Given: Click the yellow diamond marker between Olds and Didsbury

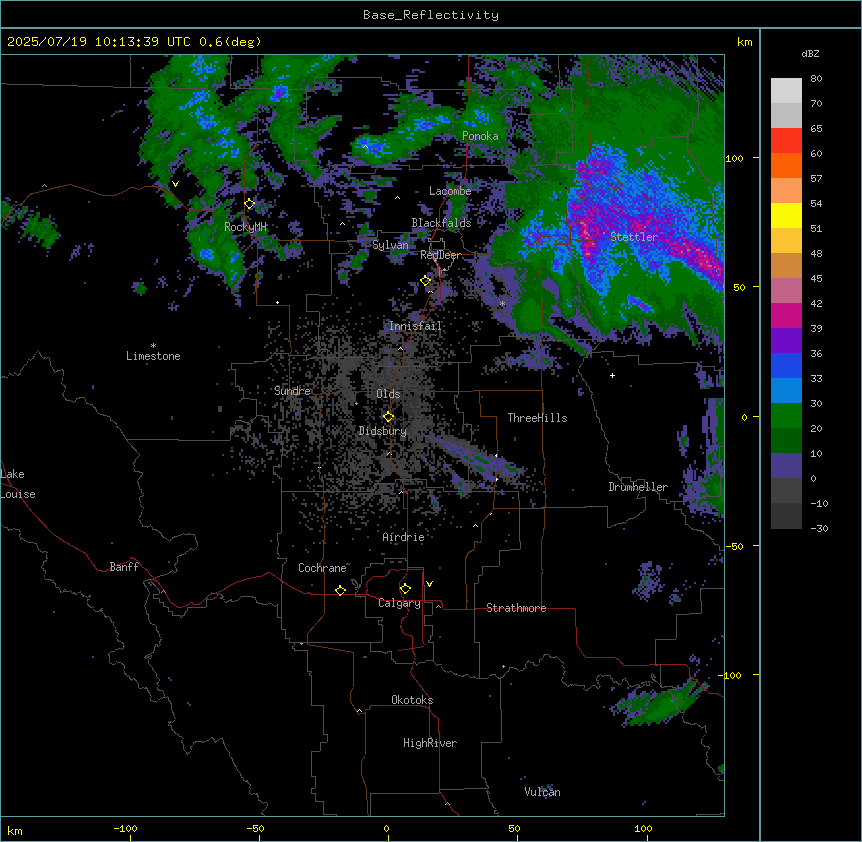Looking at the screenshot, I should [x=389, y=417].
